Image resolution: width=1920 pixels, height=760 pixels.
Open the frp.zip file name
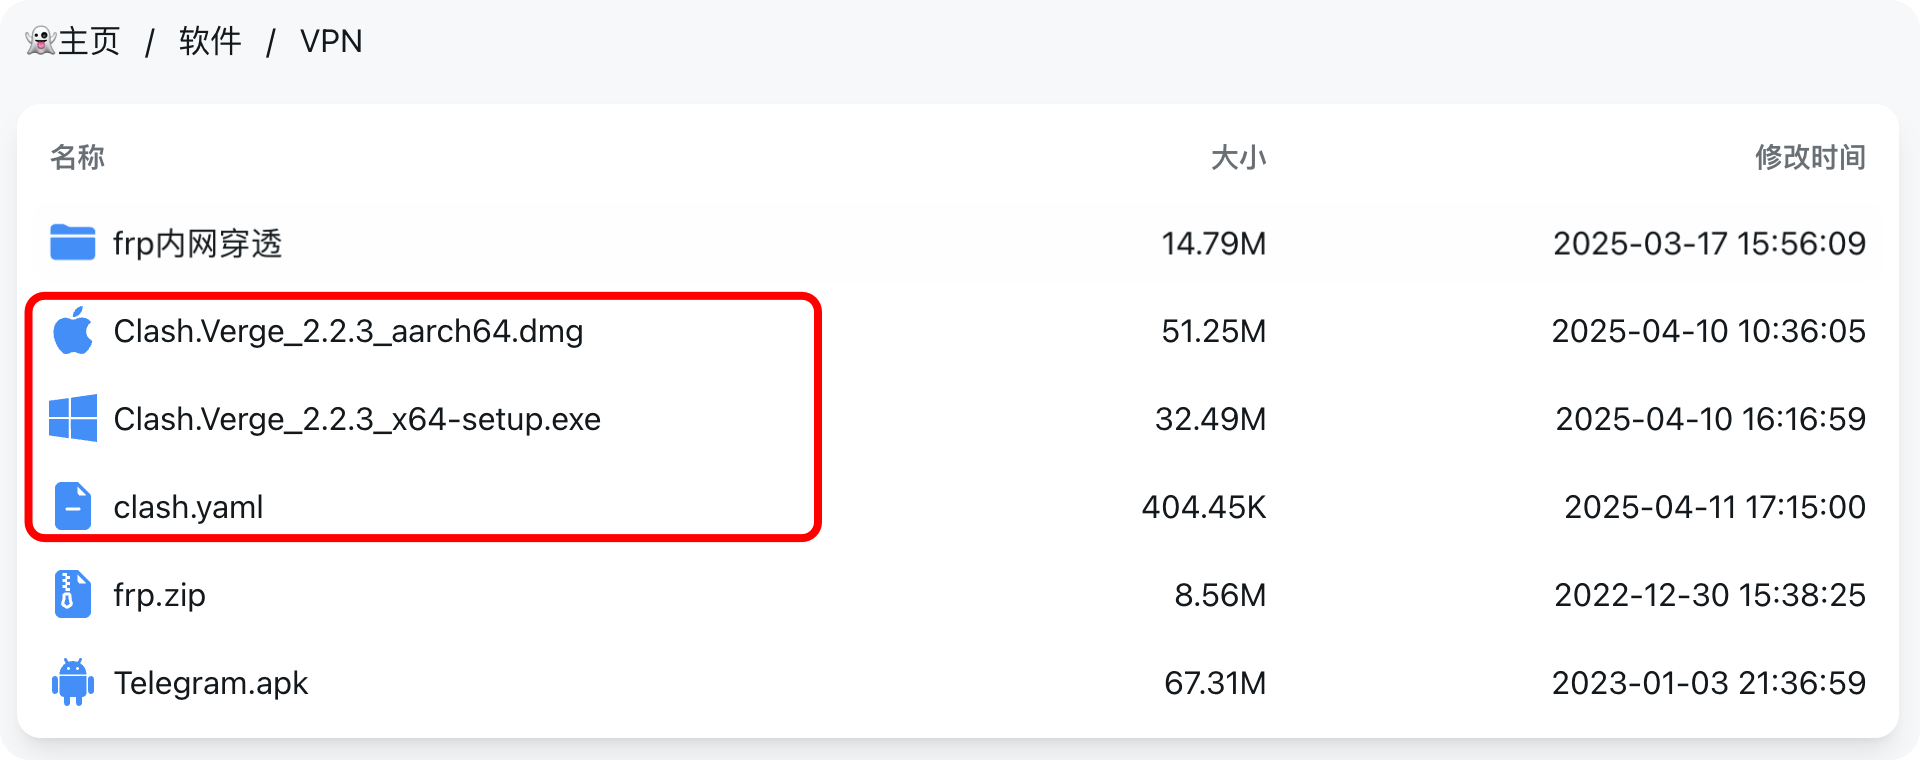159,595
